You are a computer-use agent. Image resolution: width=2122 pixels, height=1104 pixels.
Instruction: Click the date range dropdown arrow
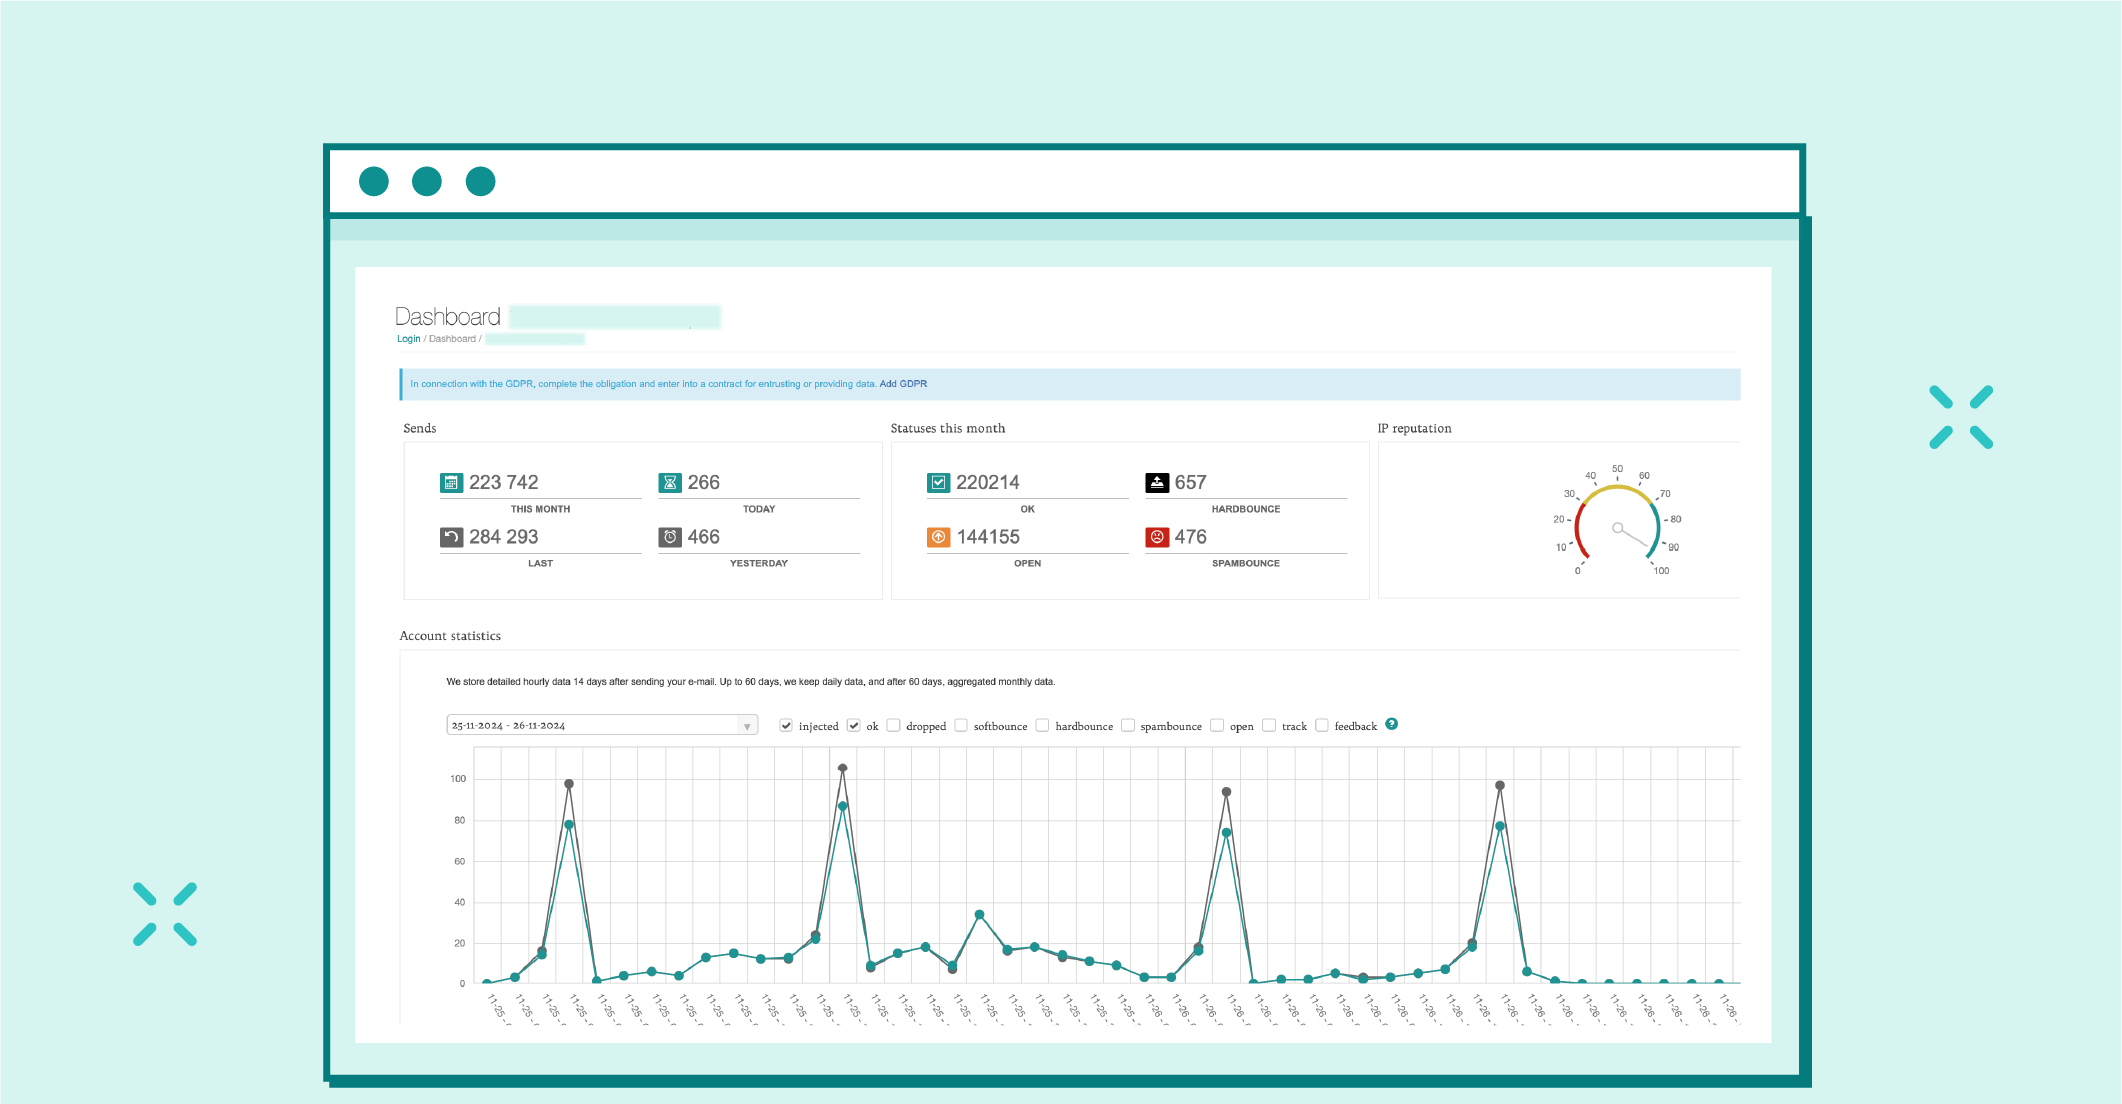pos(747,726)
